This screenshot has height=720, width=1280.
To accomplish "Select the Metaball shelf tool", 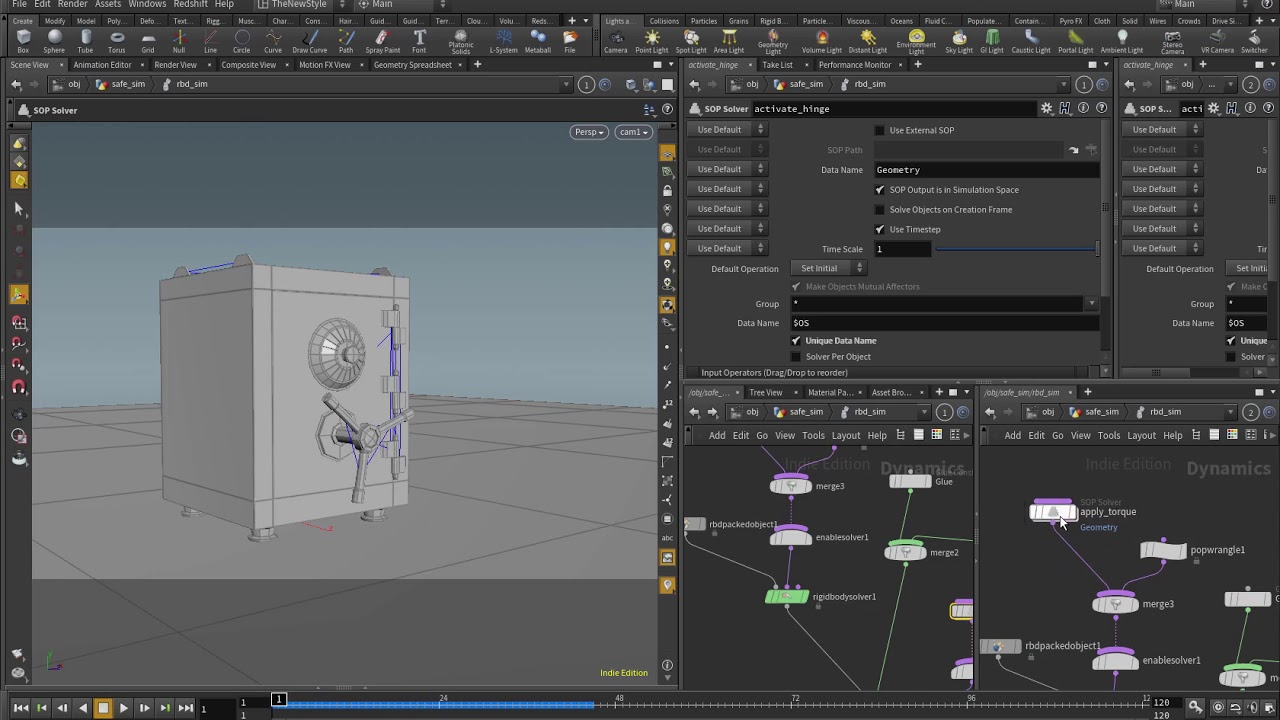I will 537,41.
